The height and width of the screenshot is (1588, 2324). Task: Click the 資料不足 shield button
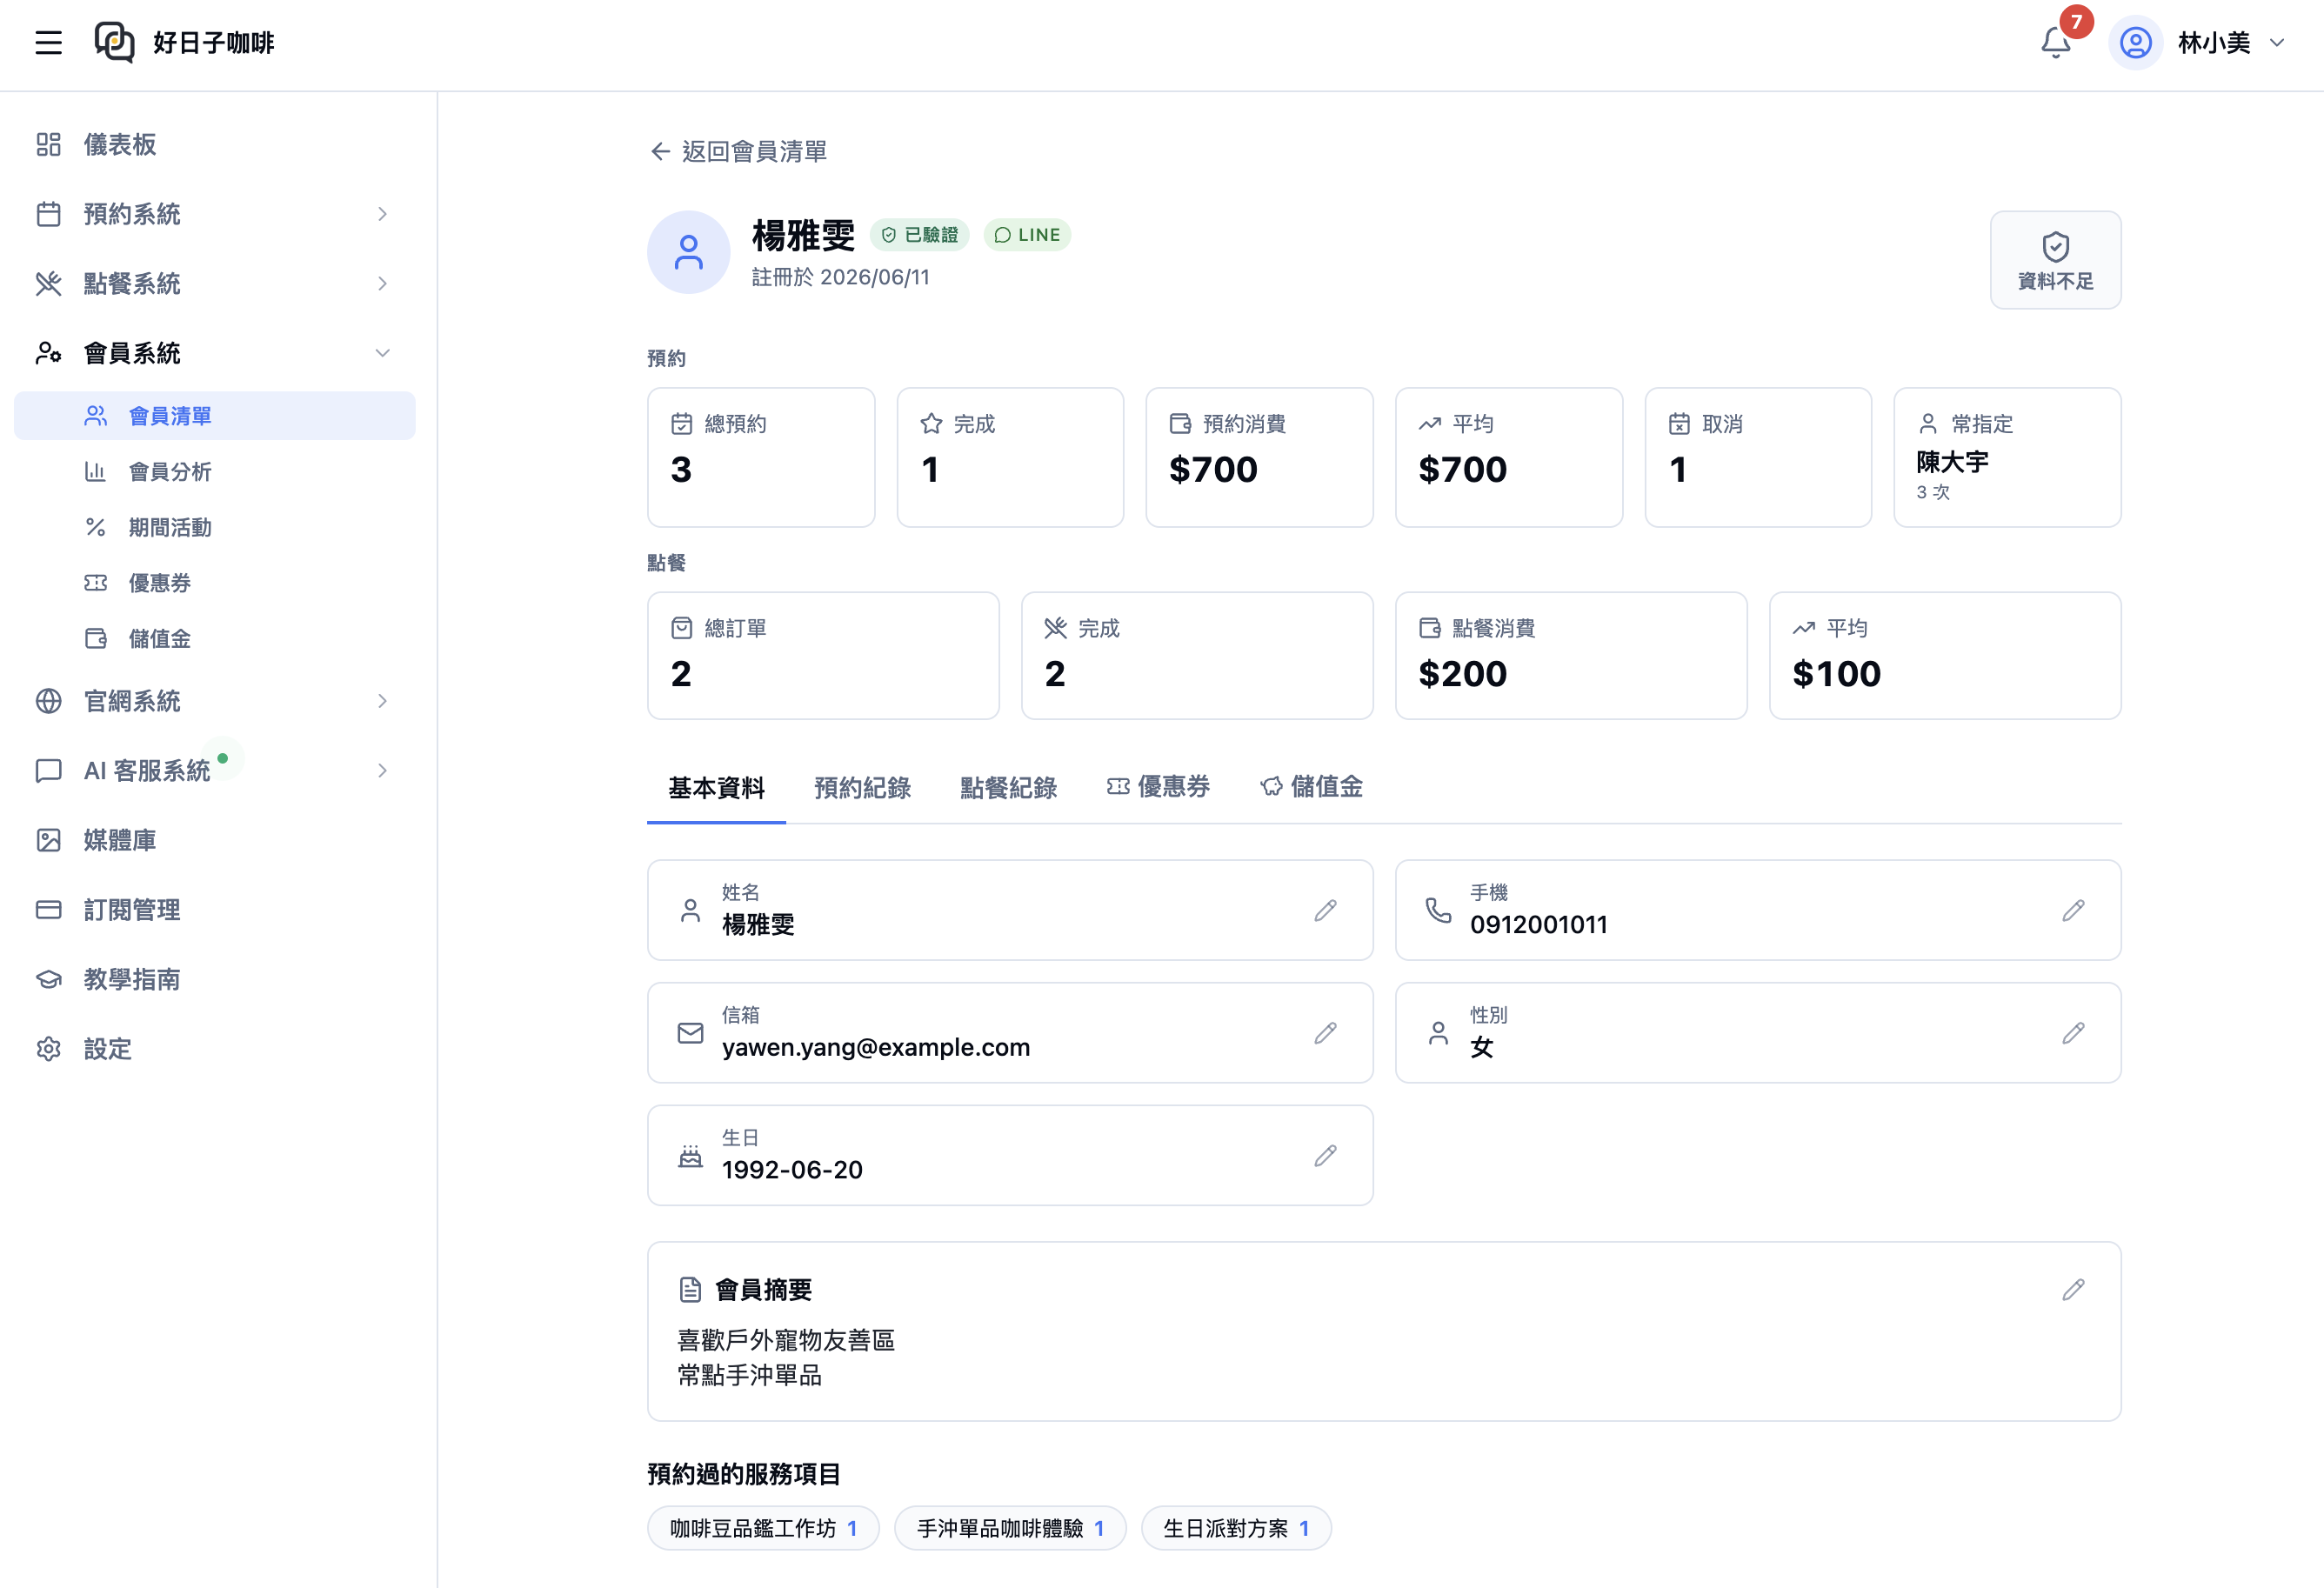coord(2055,260)
